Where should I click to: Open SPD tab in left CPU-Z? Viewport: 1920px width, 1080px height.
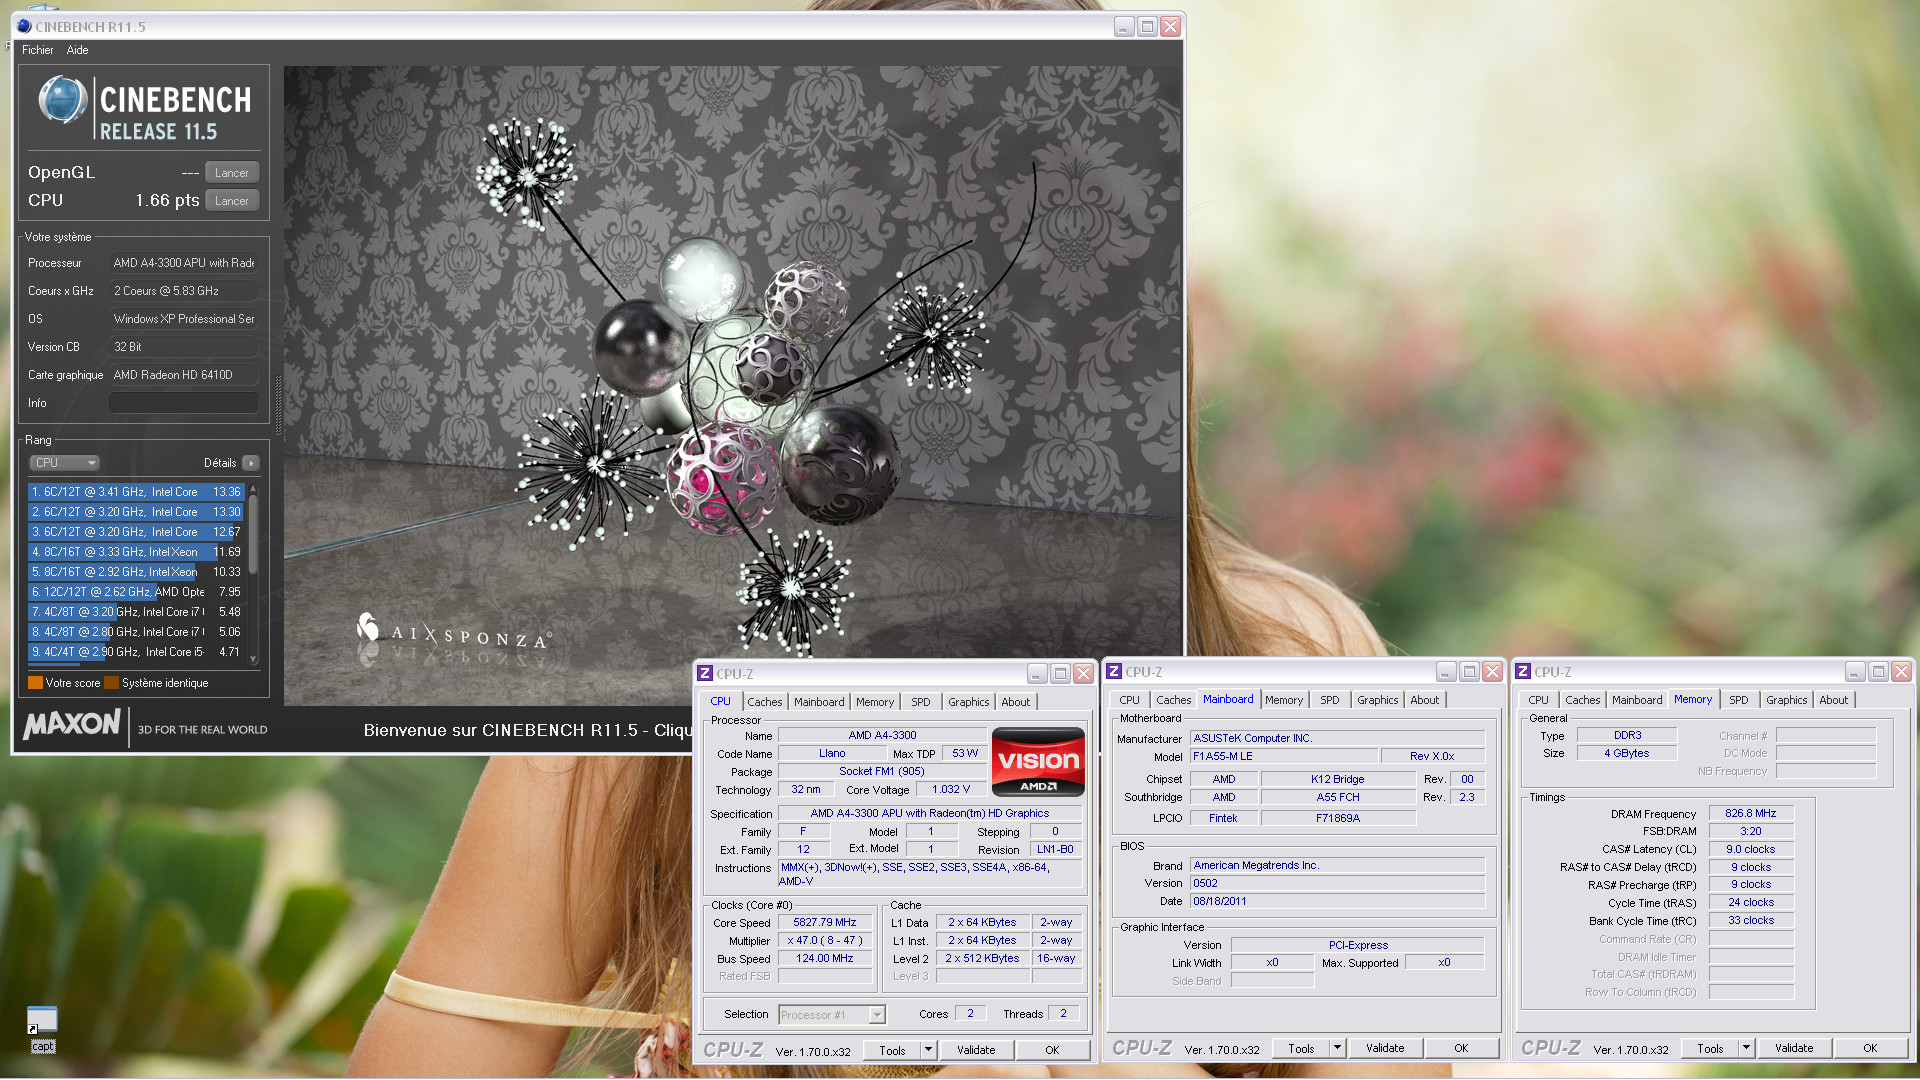click(921, 702)
